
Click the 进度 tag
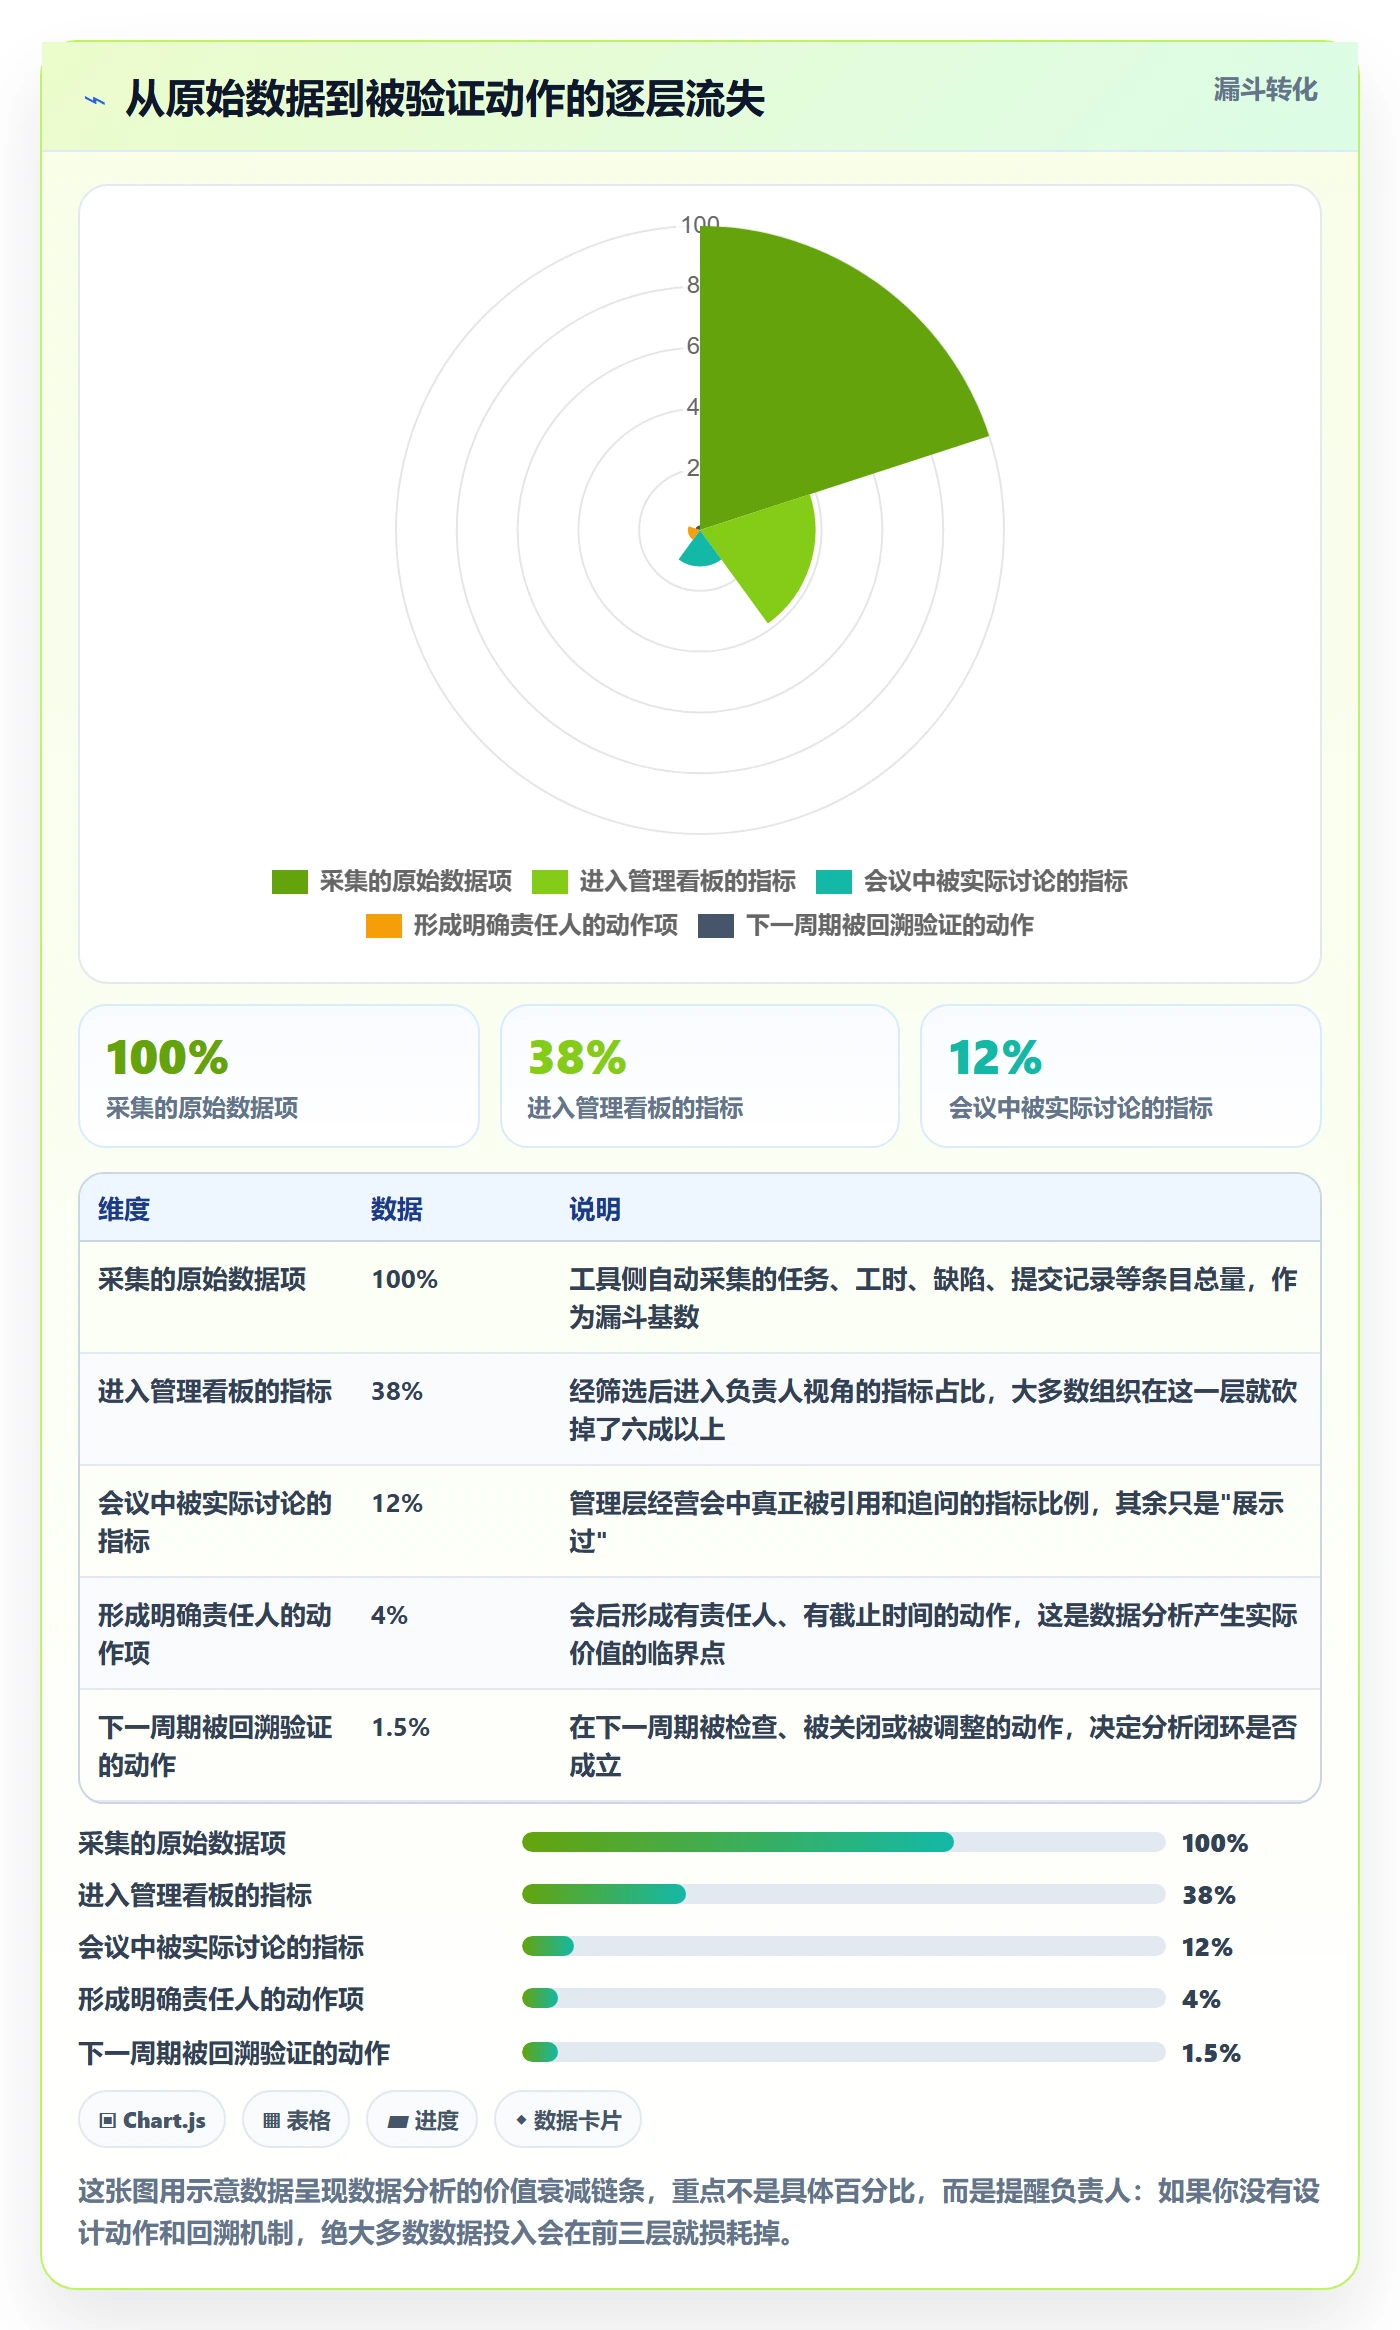click(422, 2120)
